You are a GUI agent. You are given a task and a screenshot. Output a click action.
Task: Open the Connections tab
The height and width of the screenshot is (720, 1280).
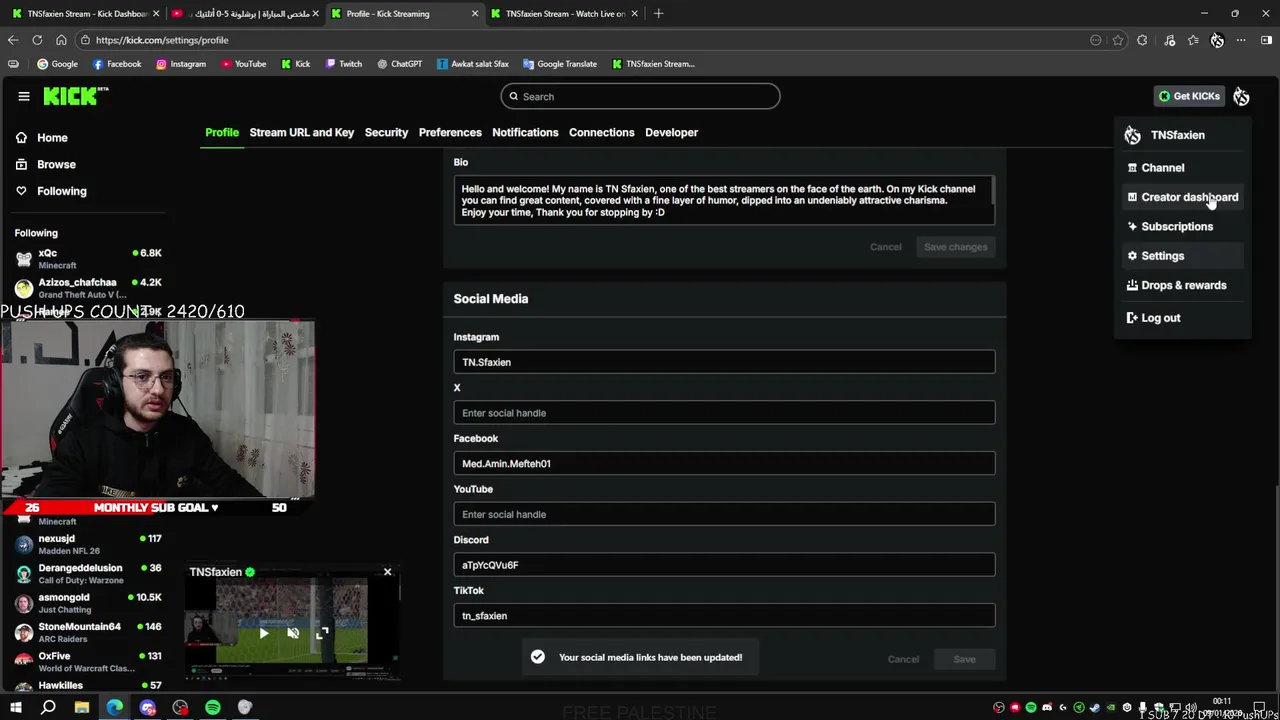601,132
